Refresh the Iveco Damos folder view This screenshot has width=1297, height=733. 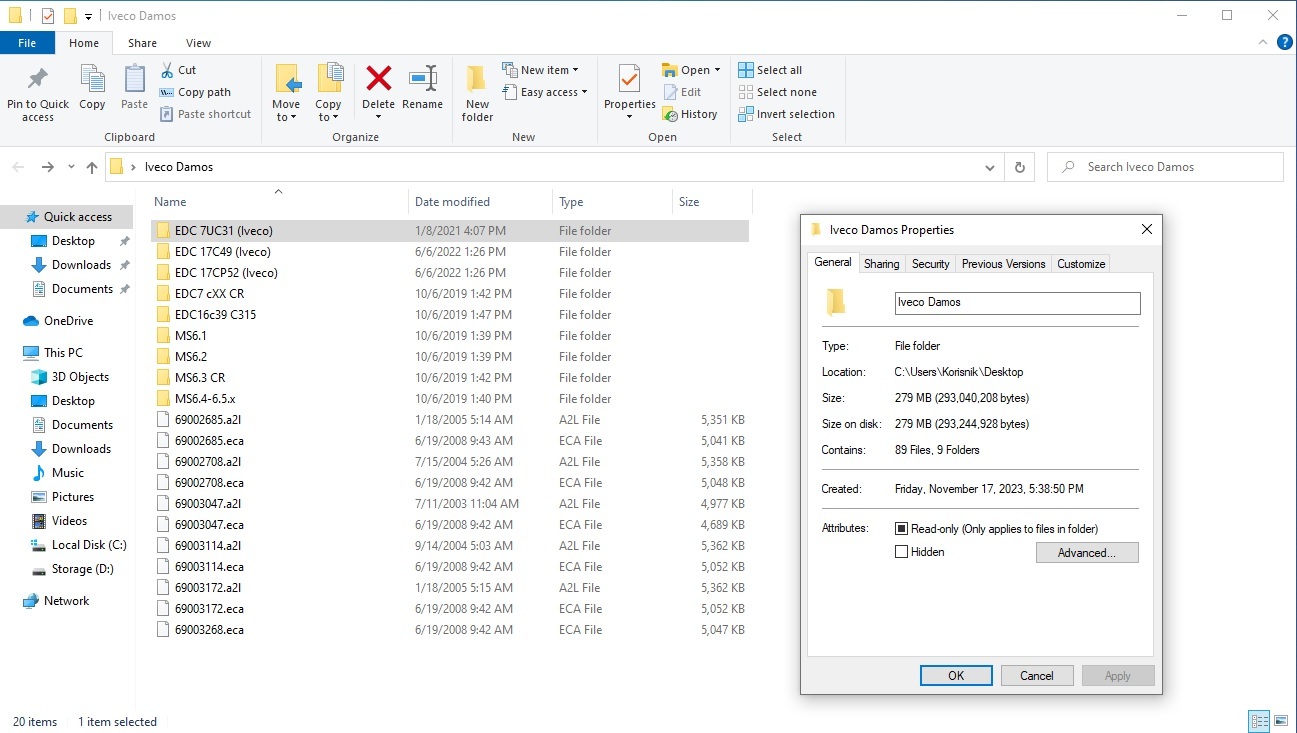pos(1019,167)
